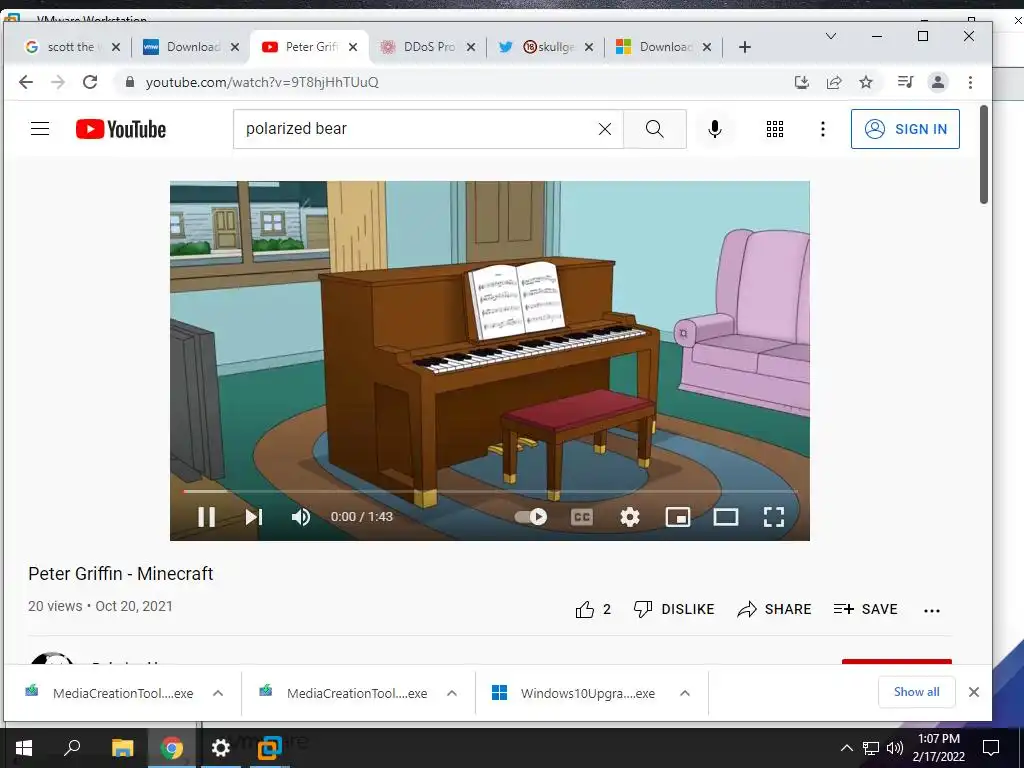Screen dimensions: 1024x768
Task: Click the Peter Griffin - Minecraft title
Action: (x=121, y=573)
